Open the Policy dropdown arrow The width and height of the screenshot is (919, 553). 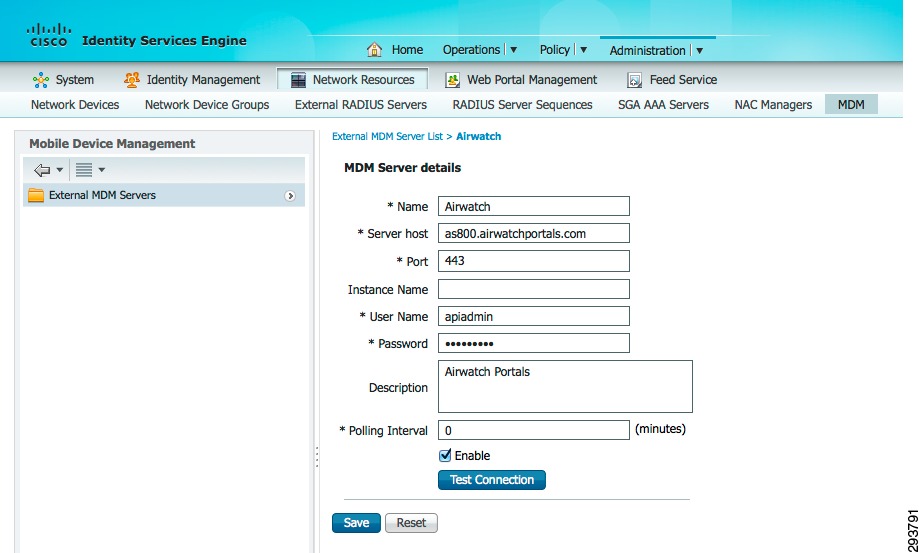pyautogui.click(x=583, y=50)
